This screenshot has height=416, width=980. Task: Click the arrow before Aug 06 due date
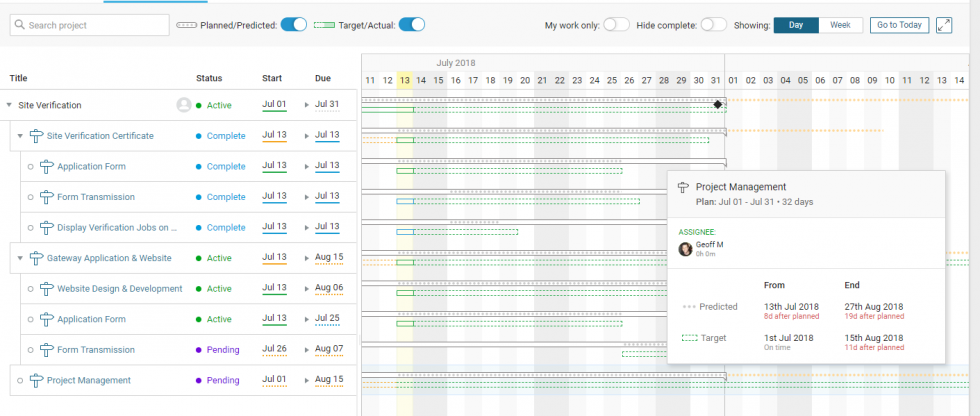pyautogui.click(x=307, y=289)
